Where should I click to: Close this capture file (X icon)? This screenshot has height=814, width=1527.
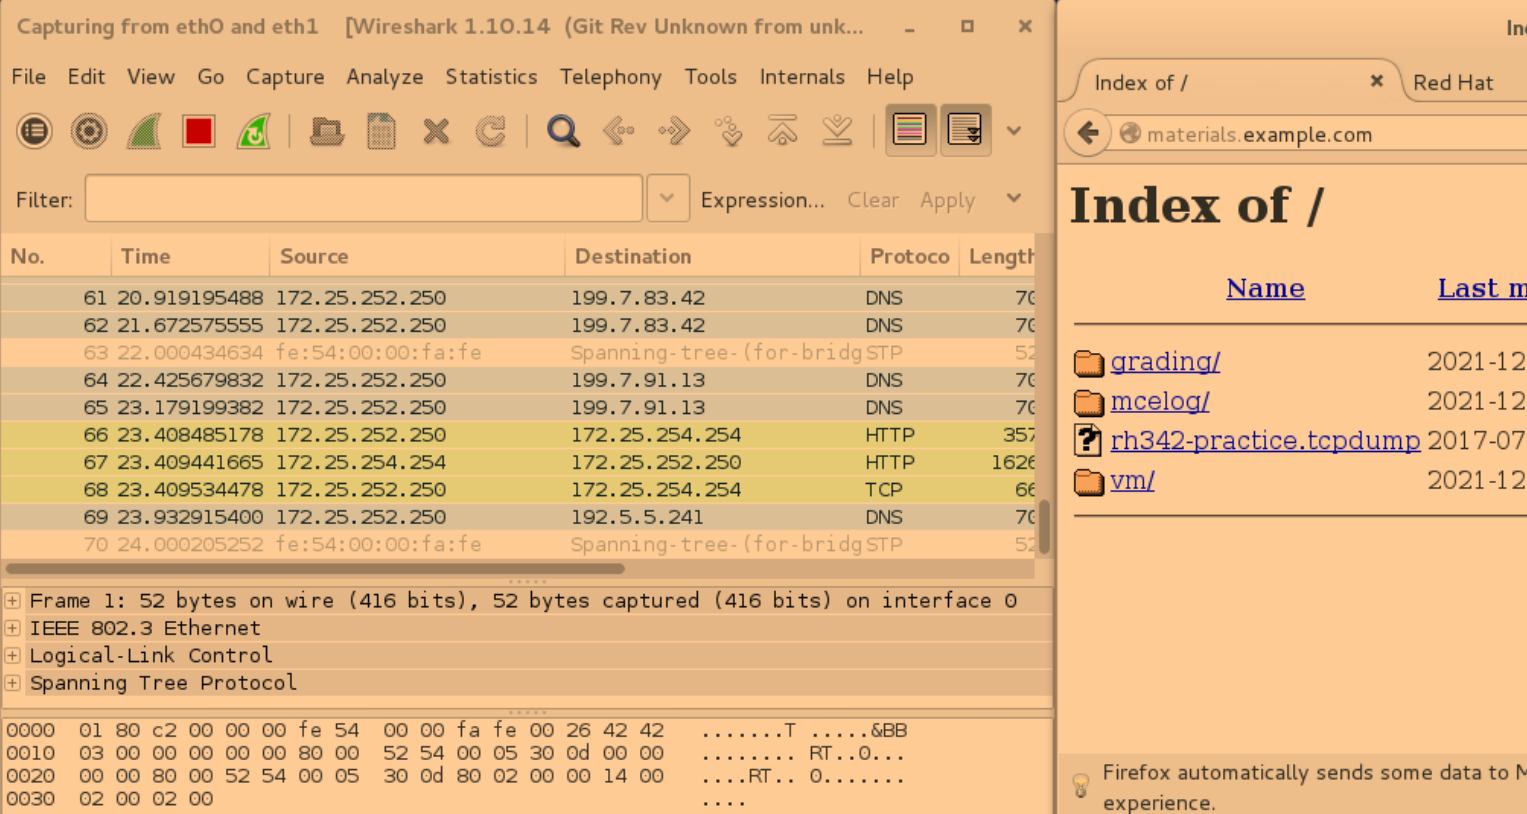pos(436,131)
